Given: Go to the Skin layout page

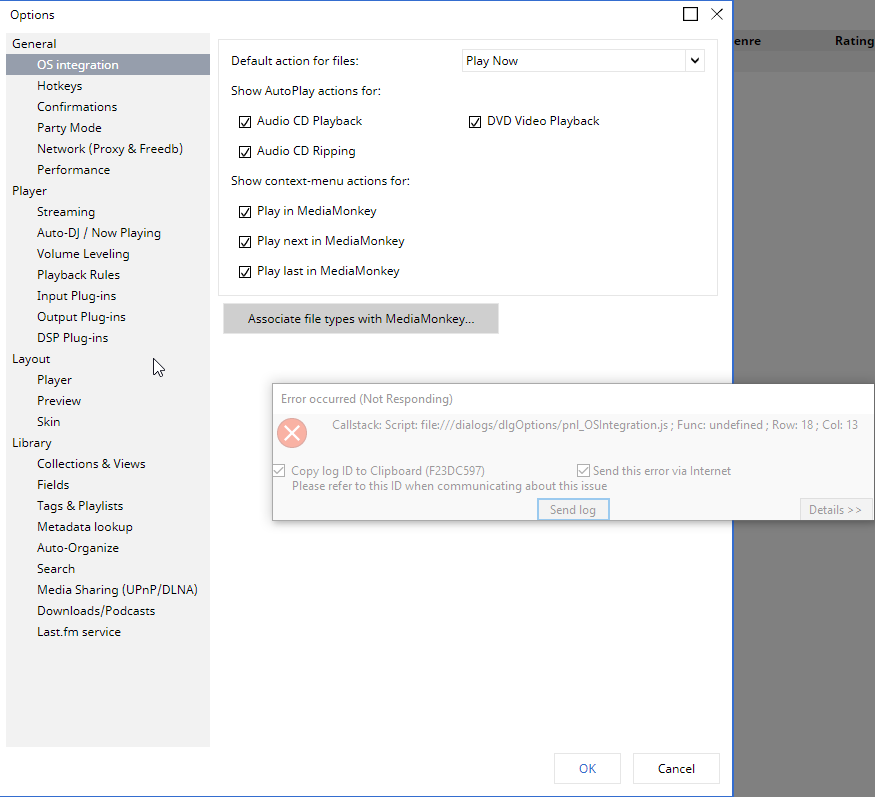Looking at the screenshot, I should pyautogui.click(x=49, y=422).
